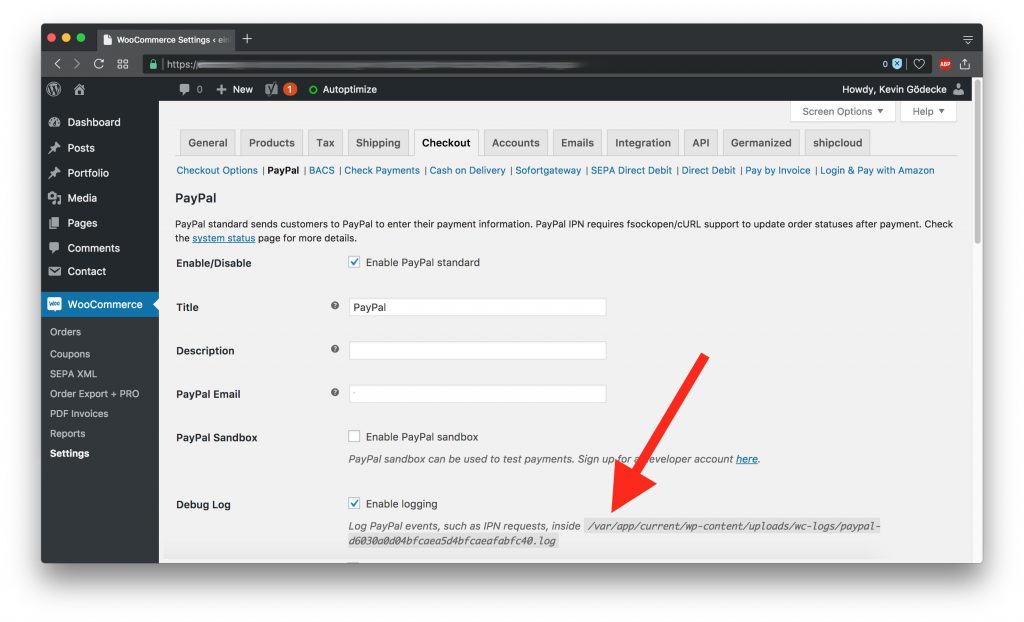Open the Tax tab

[x=325, y=143]
